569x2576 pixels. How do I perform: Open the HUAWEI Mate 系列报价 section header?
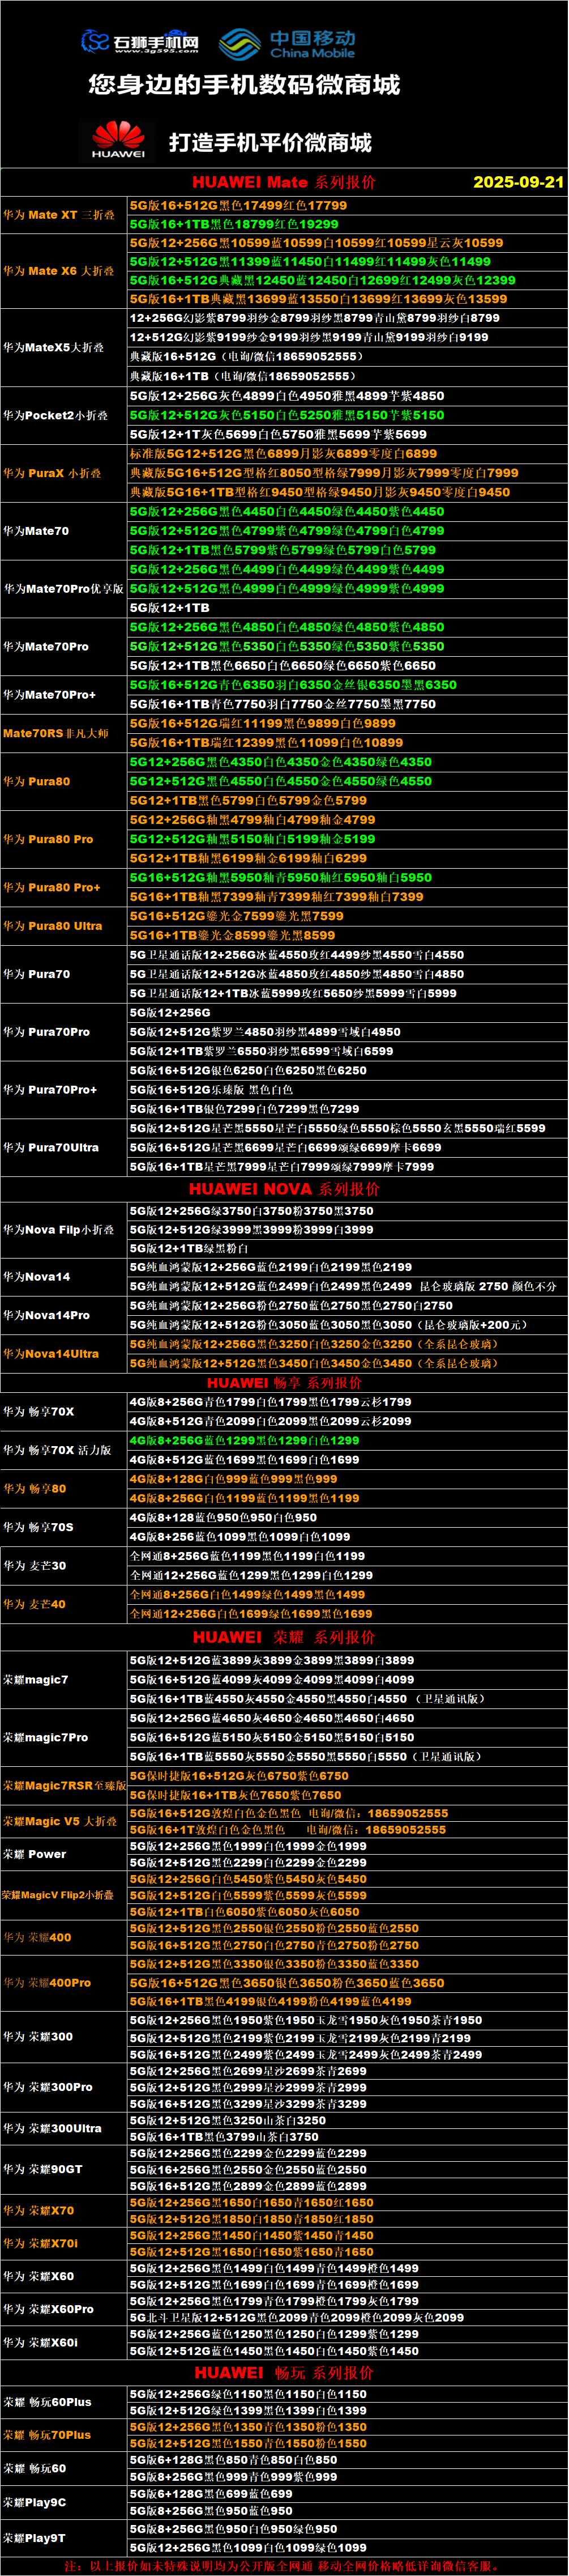pos(284,182)
